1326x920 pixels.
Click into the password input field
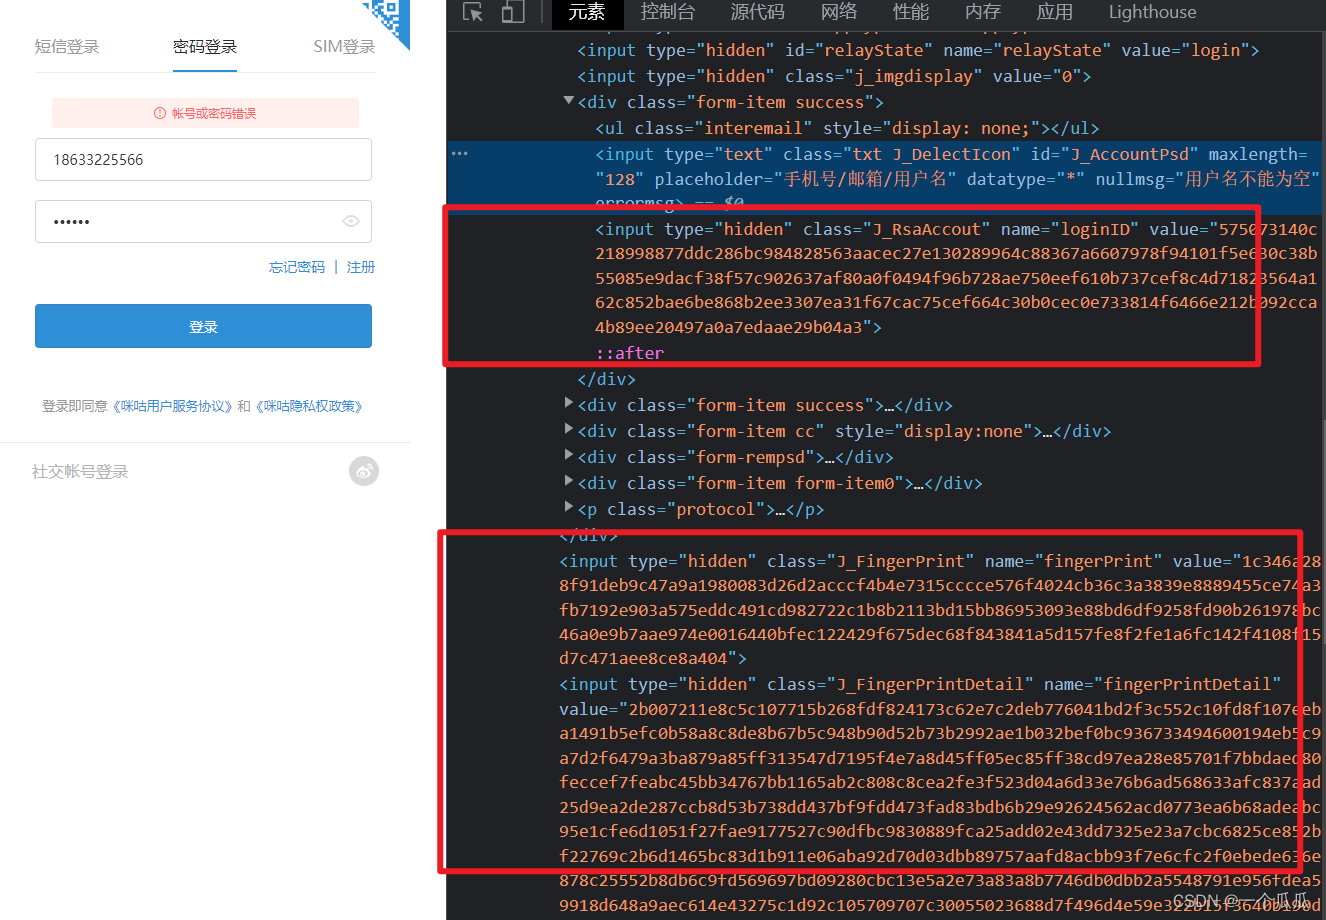[x=203, y=222]
